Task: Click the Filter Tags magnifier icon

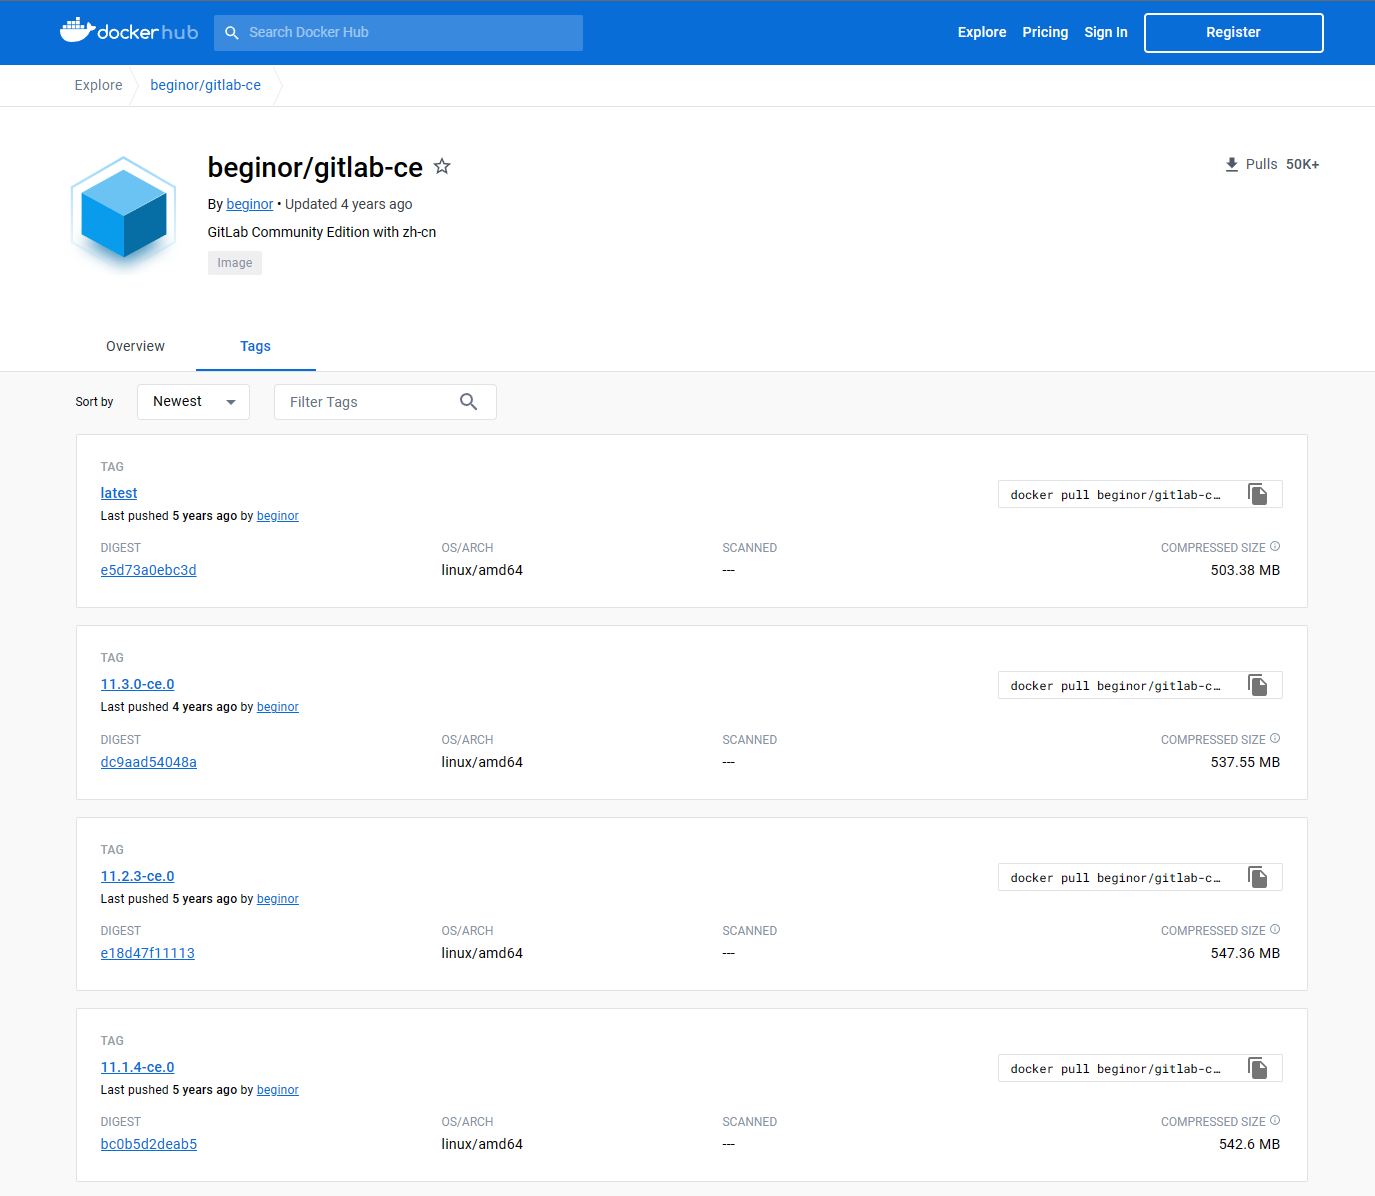Action: pos(468,402)
